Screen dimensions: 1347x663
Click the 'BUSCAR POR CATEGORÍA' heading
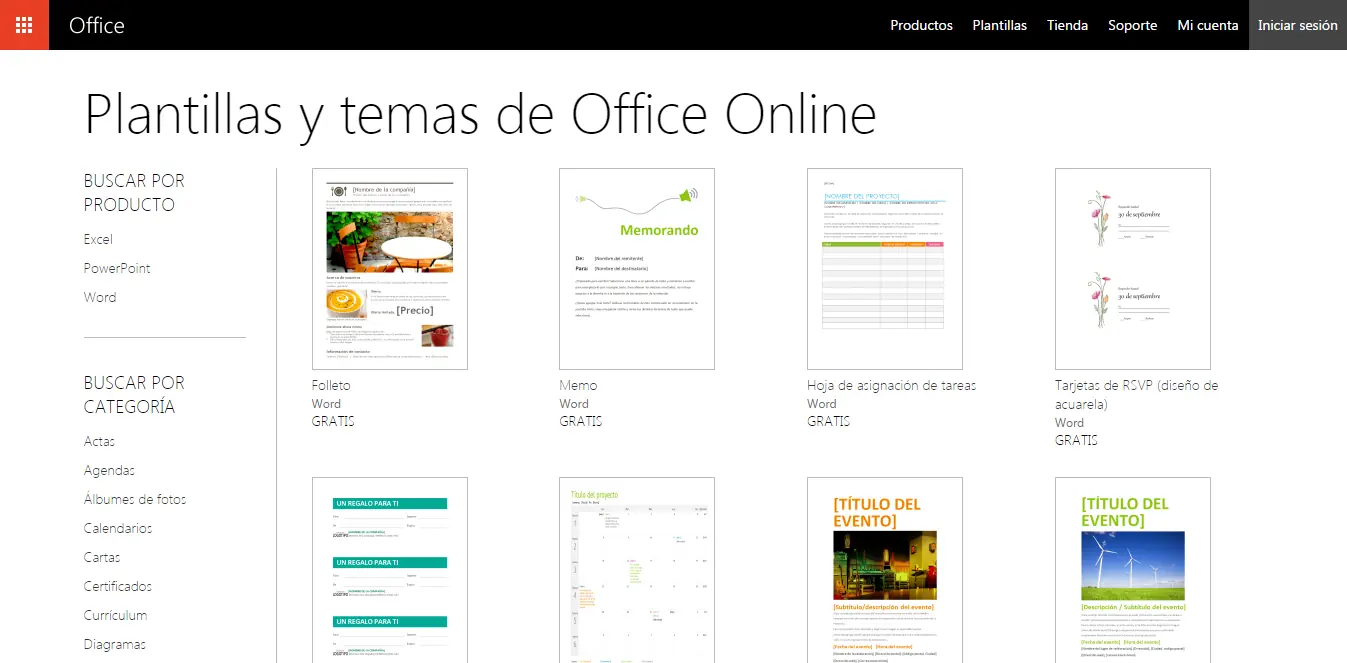click(x=134, y=395)
